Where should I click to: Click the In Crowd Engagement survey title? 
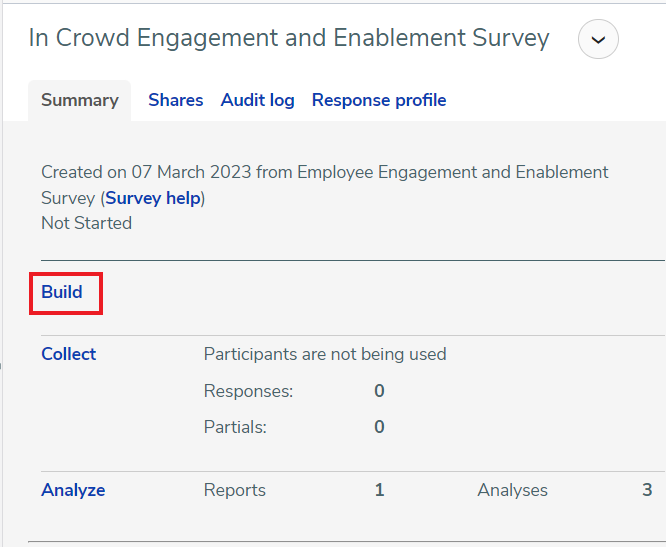pos(289,38)
